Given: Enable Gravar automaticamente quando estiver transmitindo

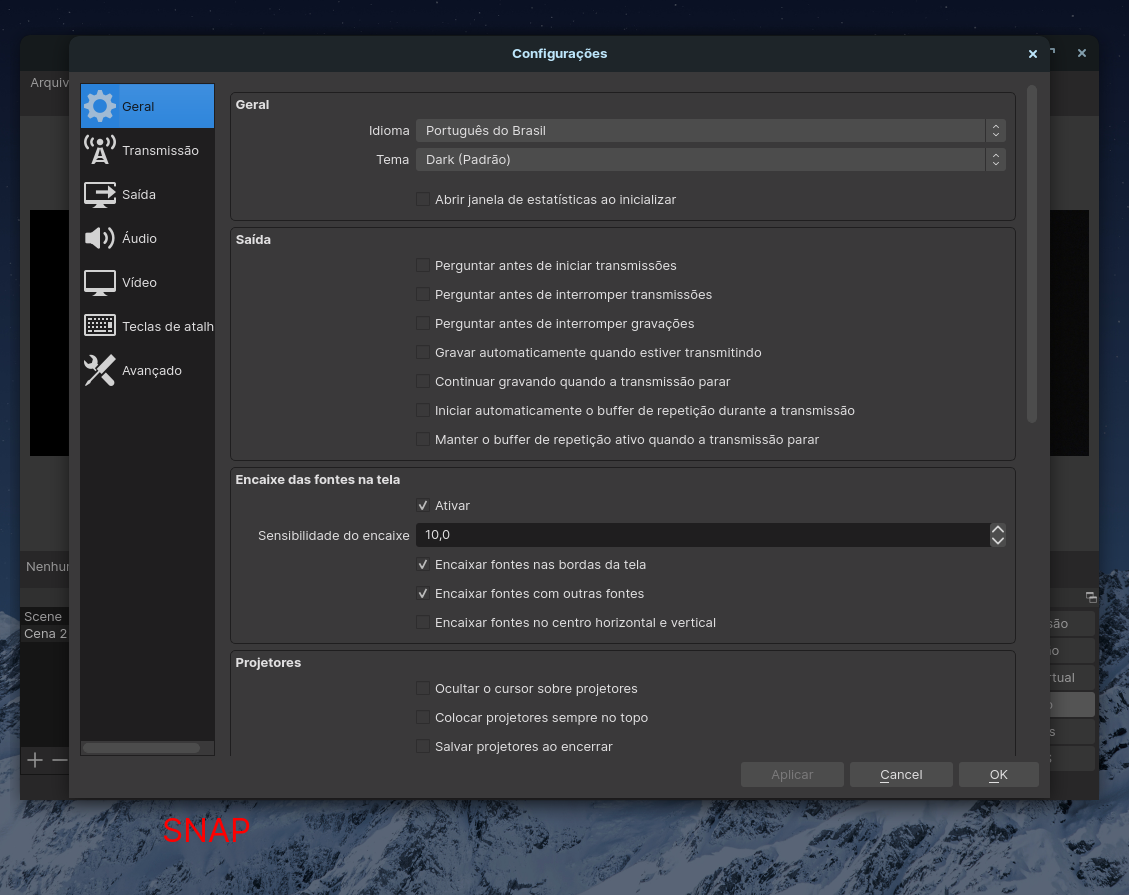Looking at the screenshot, I should point(423,352).
